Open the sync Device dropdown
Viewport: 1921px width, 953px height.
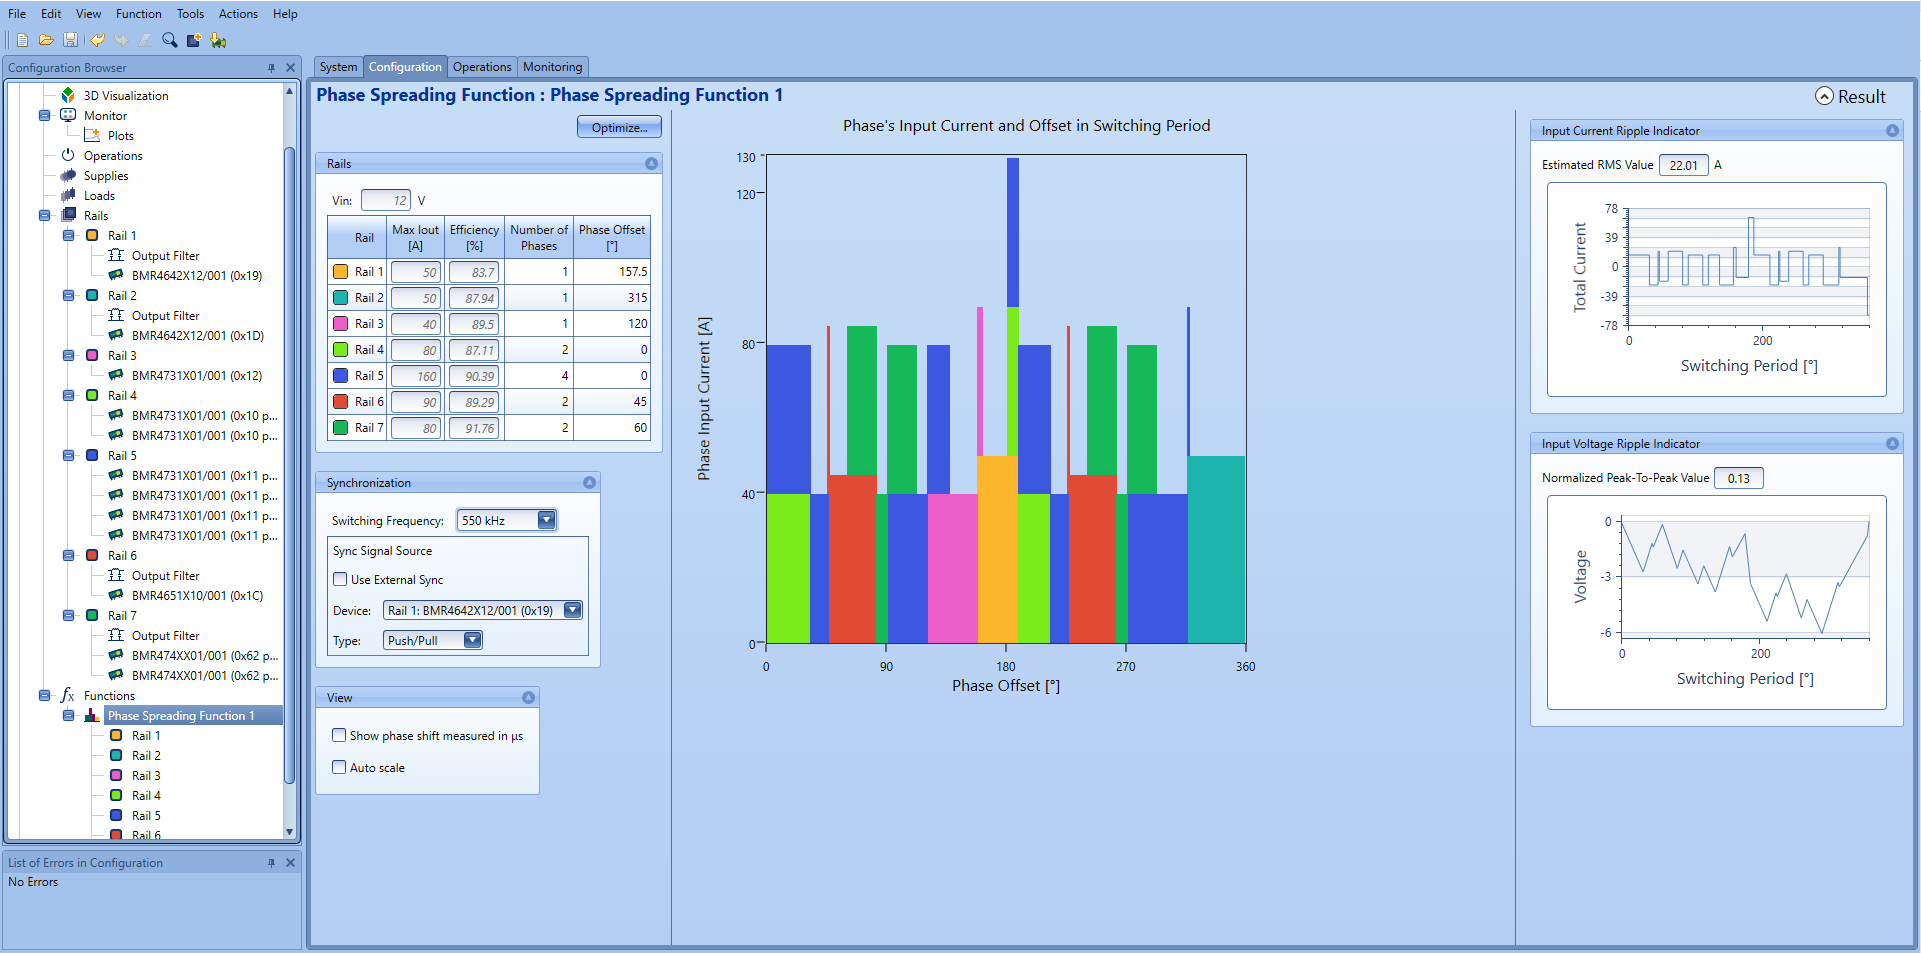[572, 610]
